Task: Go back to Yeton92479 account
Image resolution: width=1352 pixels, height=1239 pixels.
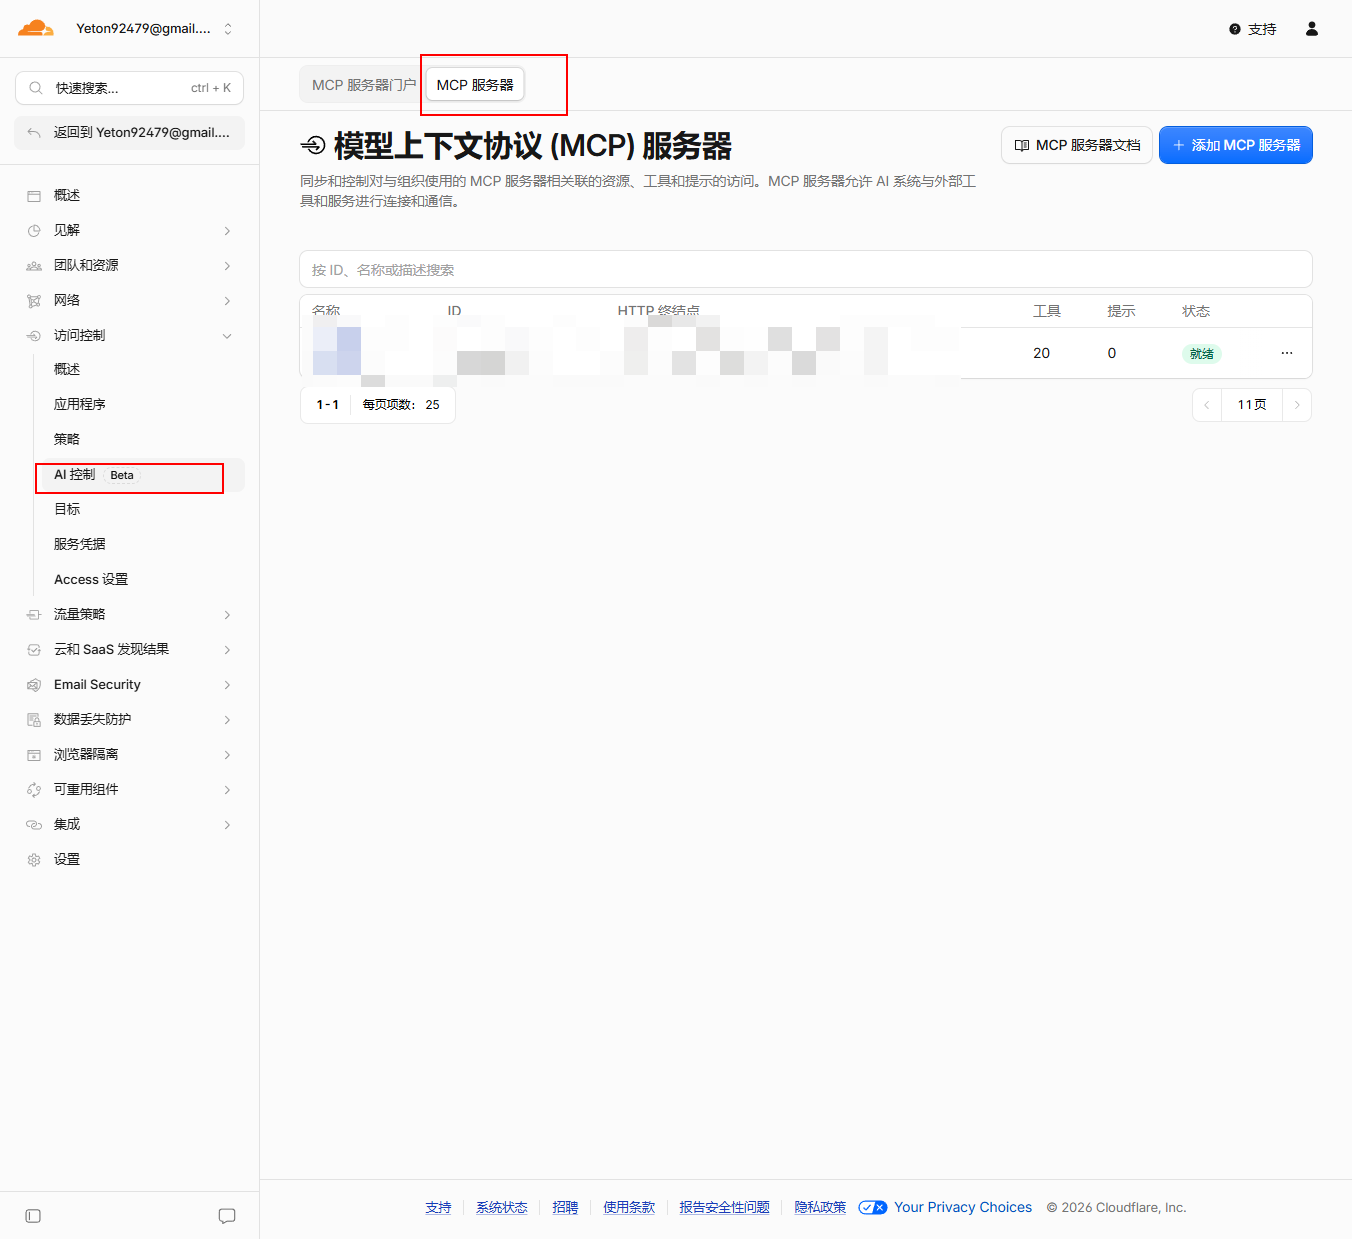Action: 129,132
